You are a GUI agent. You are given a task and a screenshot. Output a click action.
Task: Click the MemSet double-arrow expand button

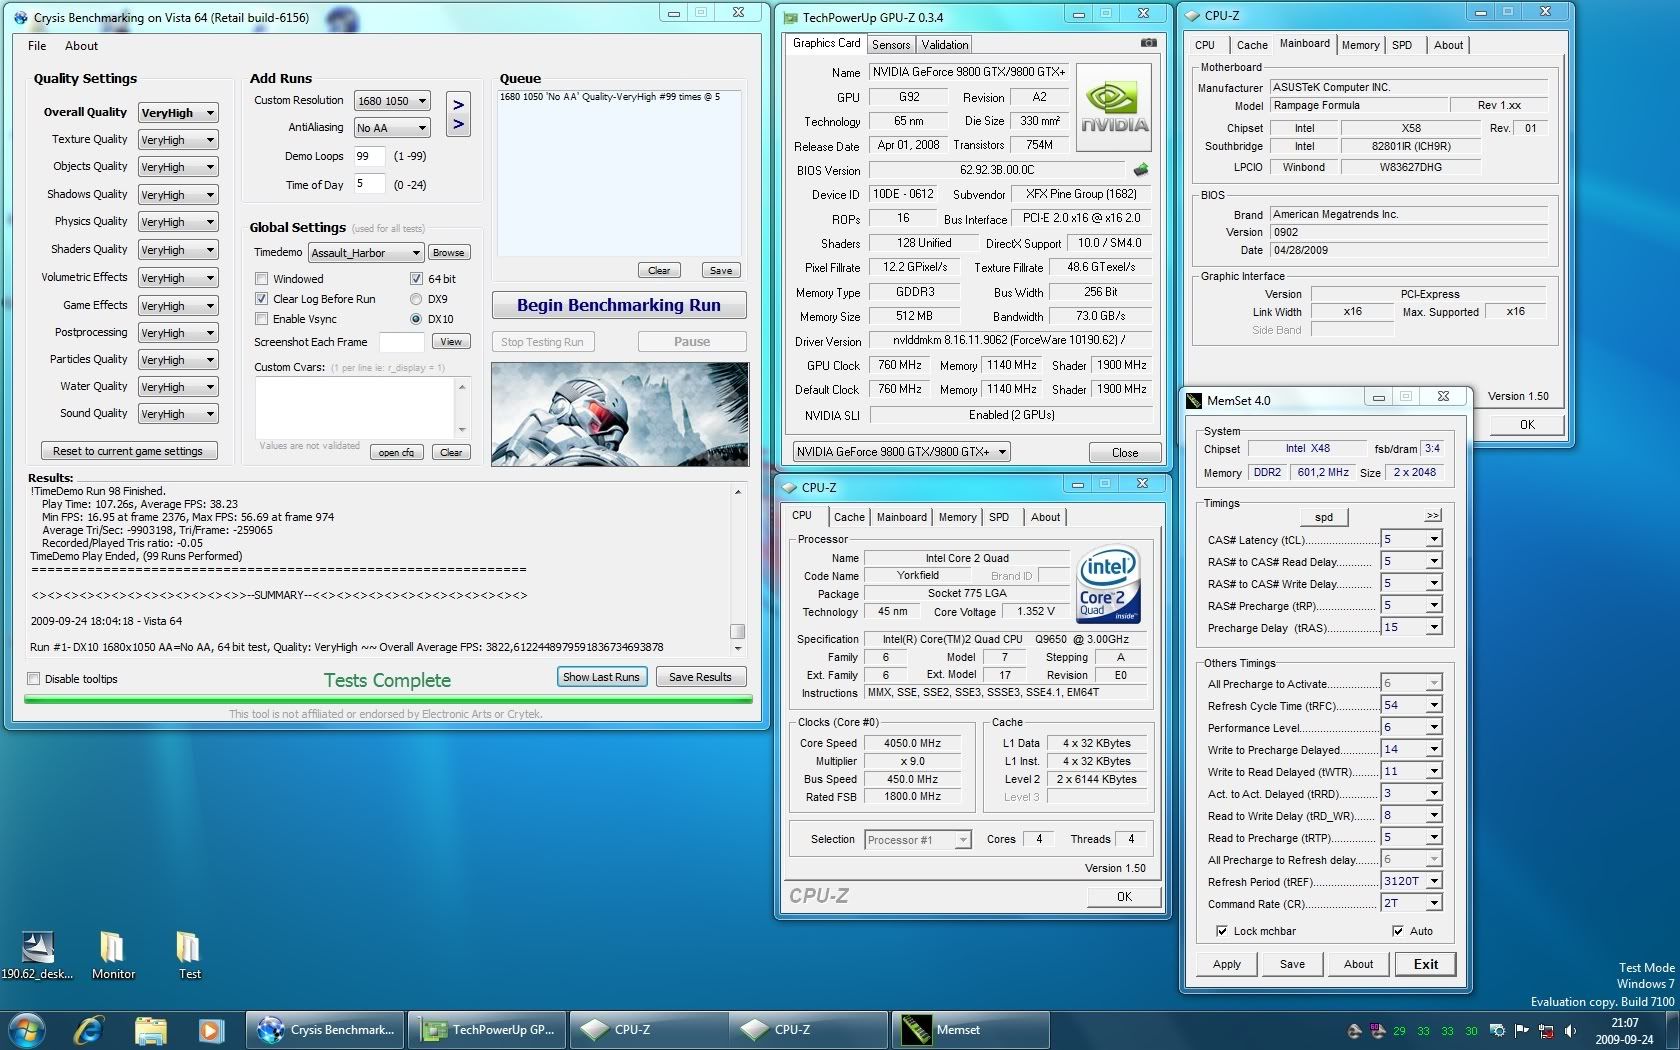coord(1432,516)
